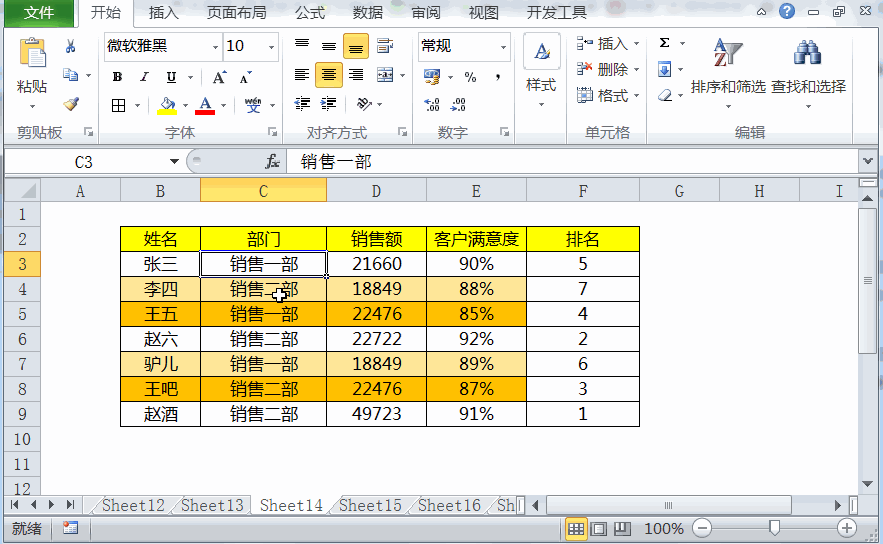
Task: Click the Clear eraser icon
Action: pos(665,95)
